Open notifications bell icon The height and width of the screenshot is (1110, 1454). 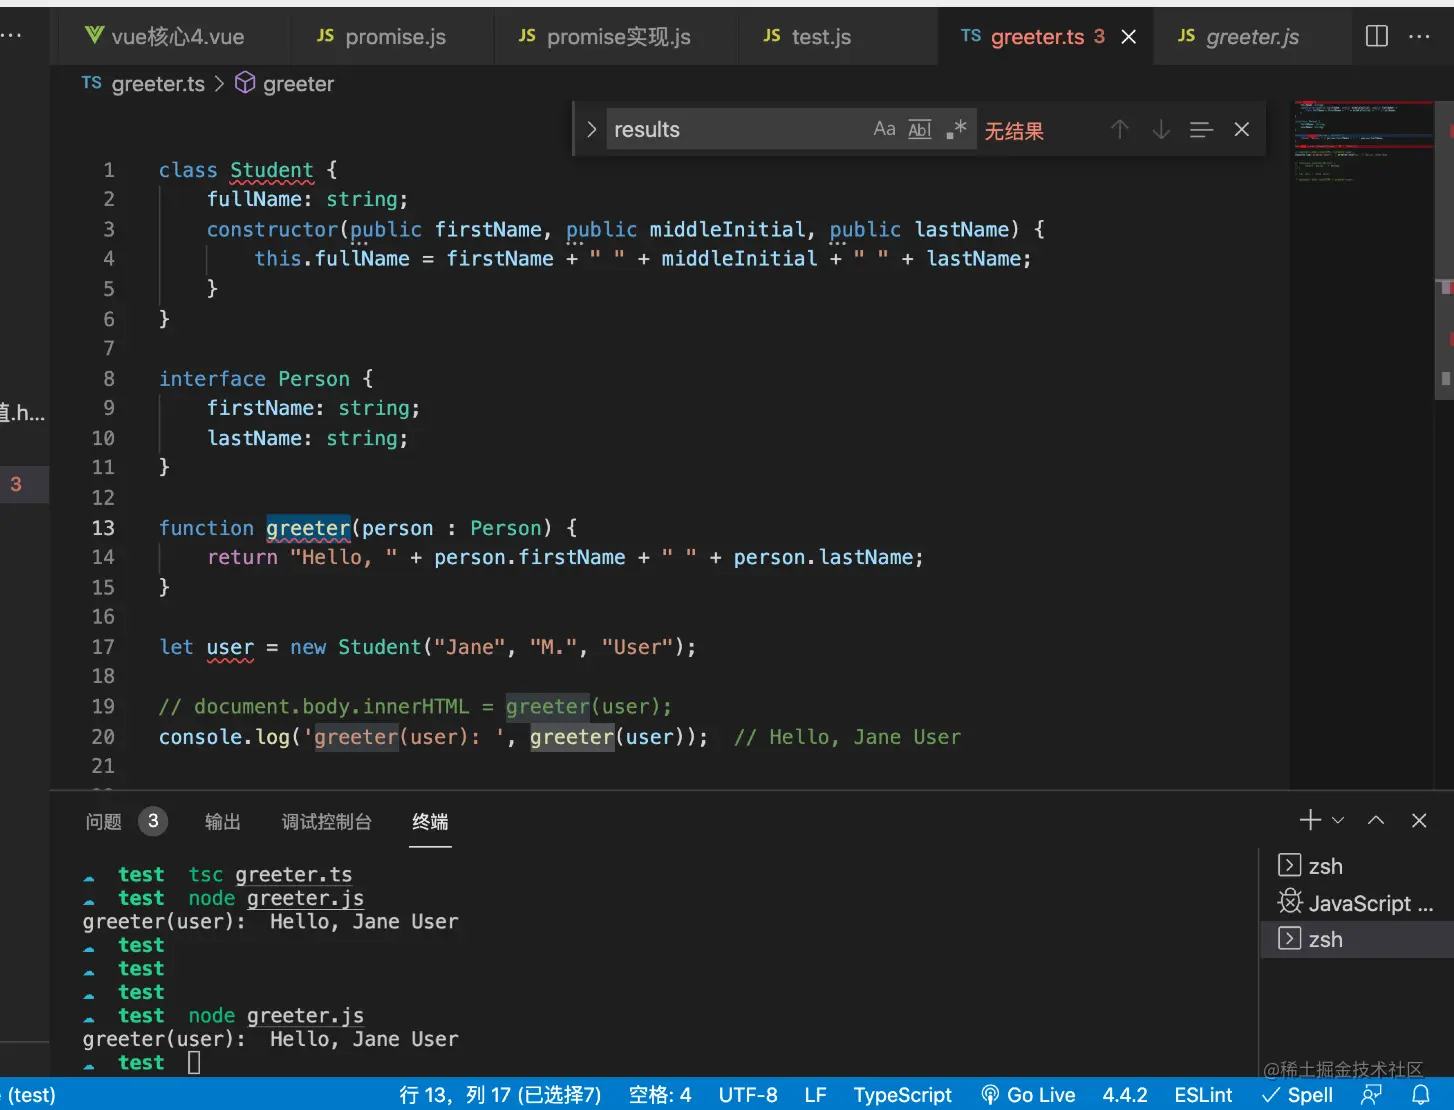pos(1420,1095)
